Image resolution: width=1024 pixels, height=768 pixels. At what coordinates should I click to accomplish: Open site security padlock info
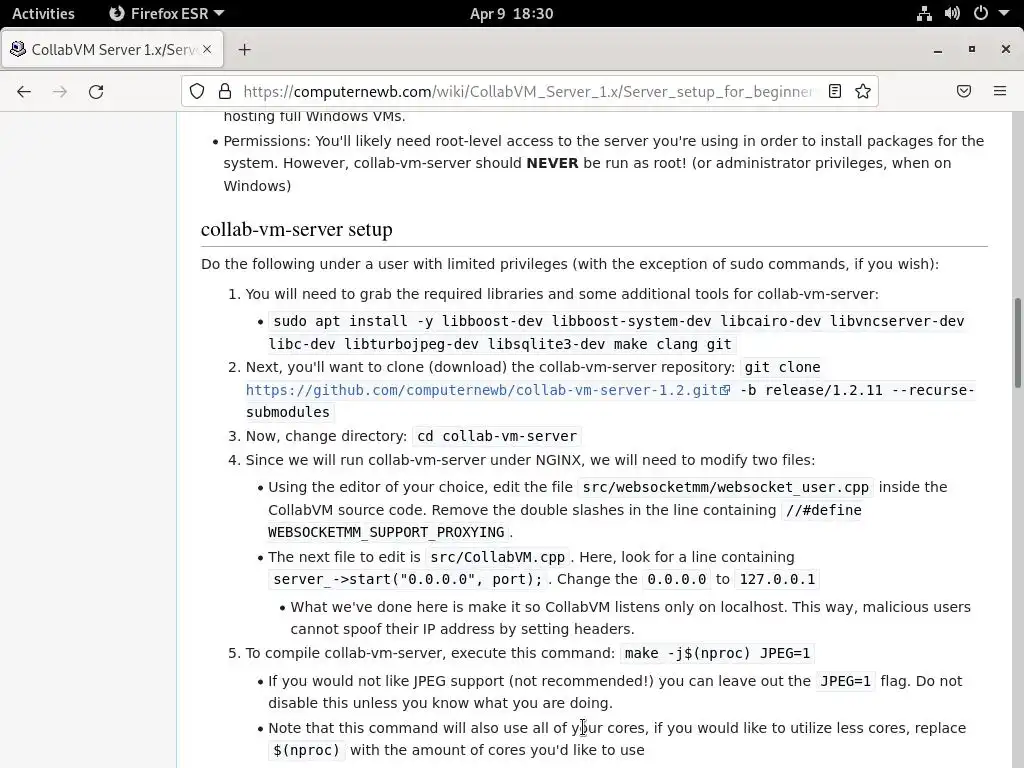[225, 91]
